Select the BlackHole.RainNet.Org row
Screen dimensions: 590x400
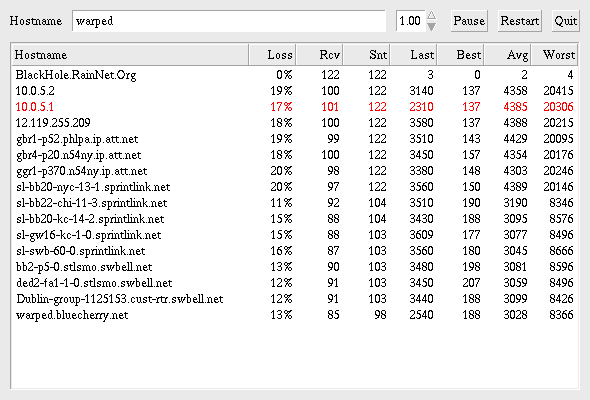click(x=295, y=75)
